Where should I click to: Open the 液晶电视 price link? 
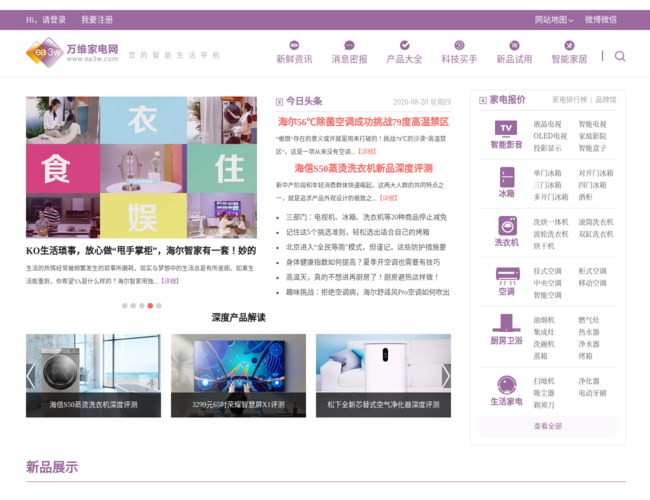coord(547,124)
